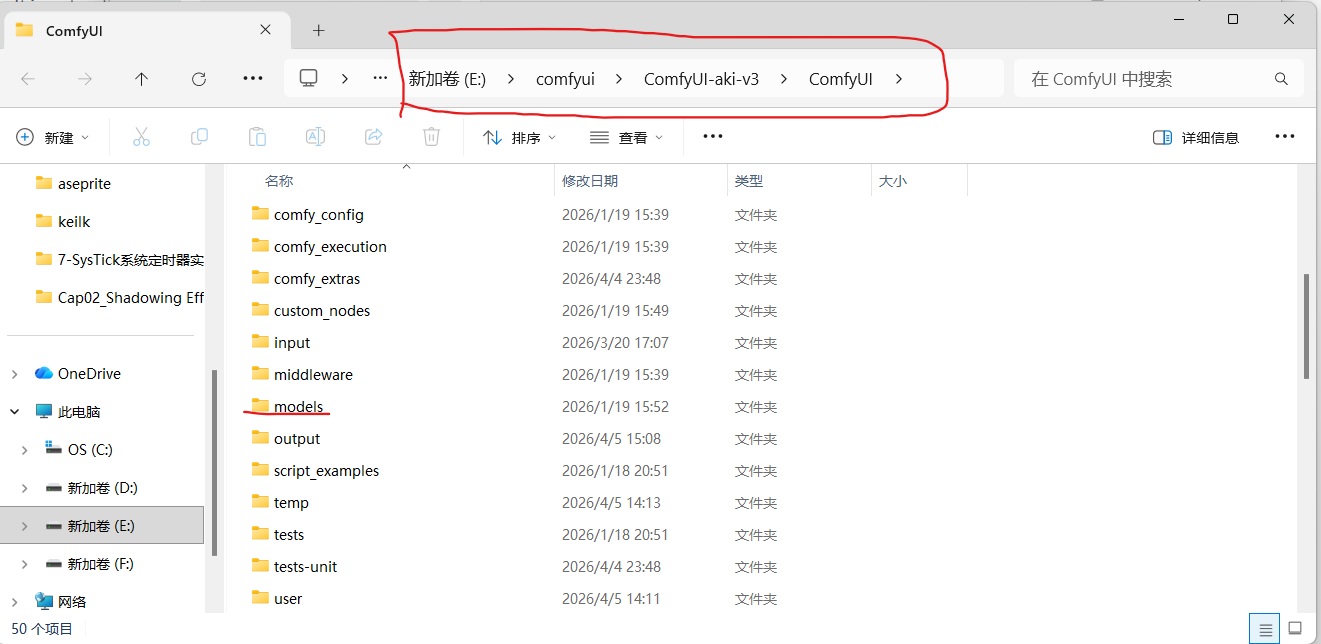
Task: Expand hidden breadcrumb path ellipsis
Action: 380,79
